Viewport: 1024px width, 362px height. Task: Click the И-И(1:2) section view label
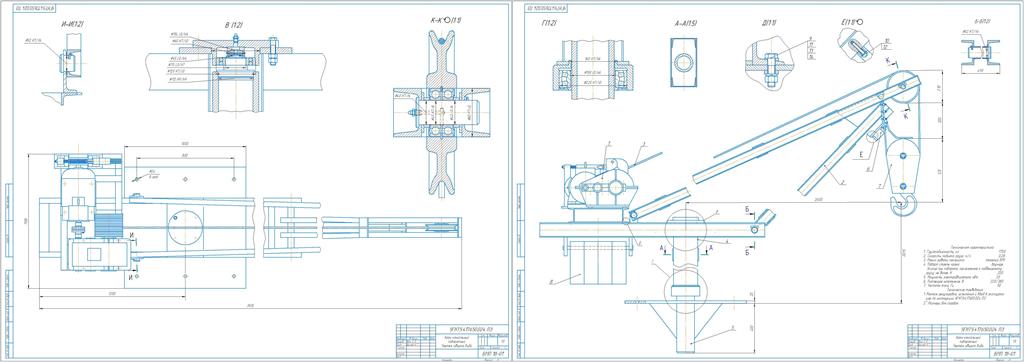point(71,24)
